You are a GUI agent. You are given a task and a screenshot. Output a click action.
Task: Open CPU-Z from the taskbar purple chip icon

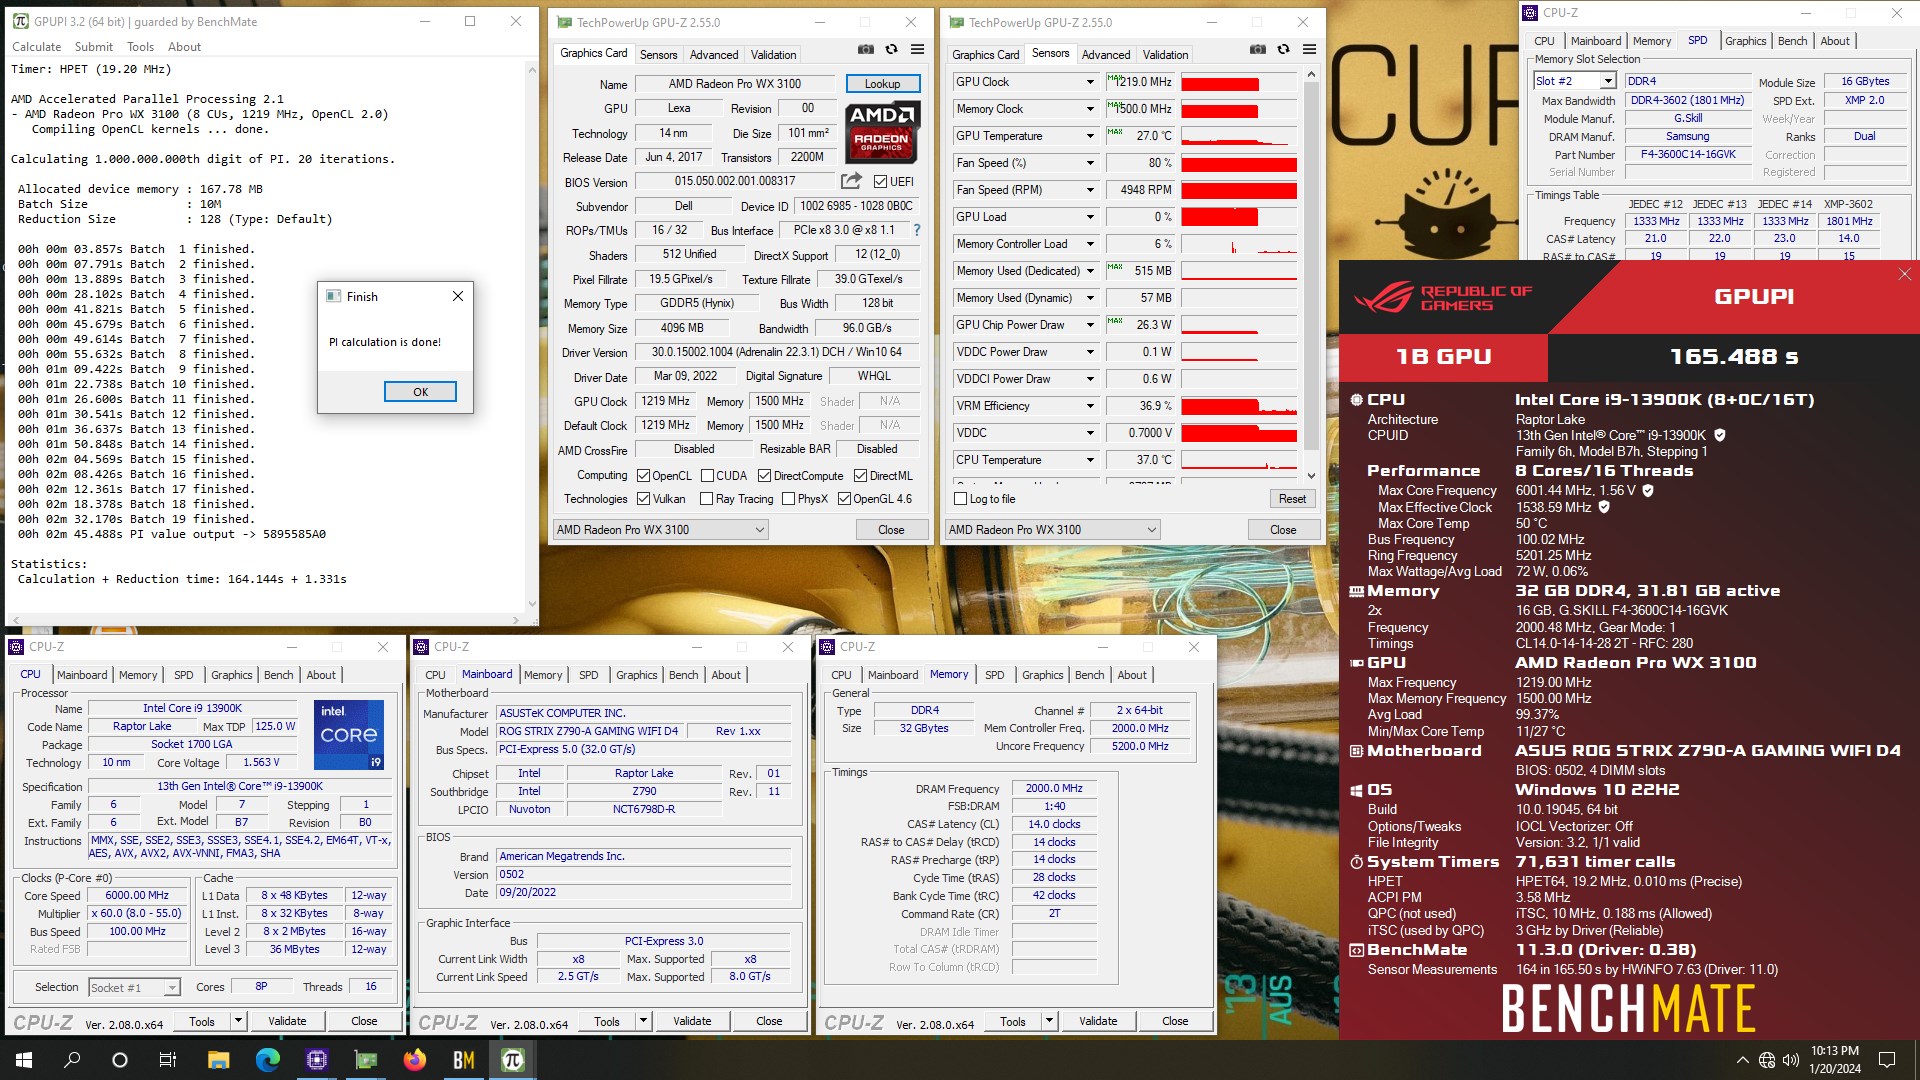317,1060
